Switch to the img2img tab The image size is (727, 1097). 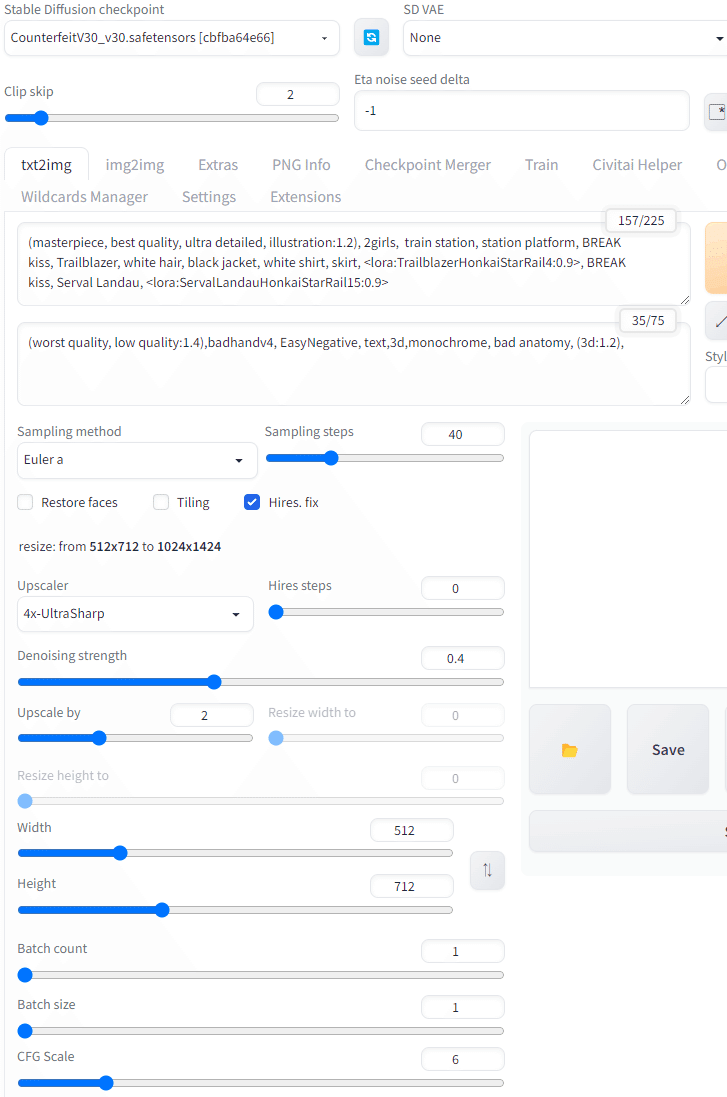click(x=134, y=164)
